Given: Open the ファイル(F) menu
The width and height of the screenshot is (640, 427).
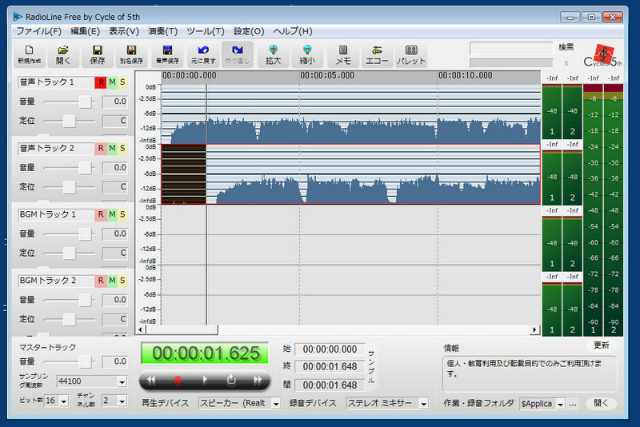Looking at the screenshot, I should point(39,31).
